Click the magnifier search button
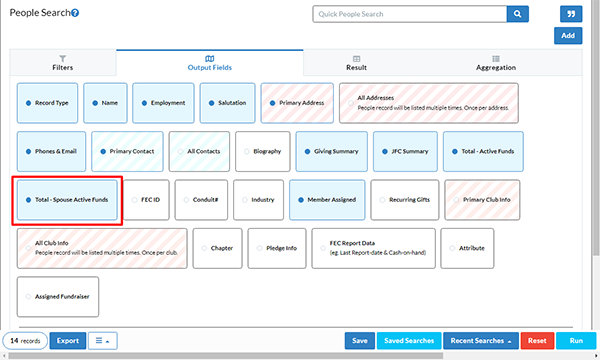Screen dimensions: 600x360 517,14
